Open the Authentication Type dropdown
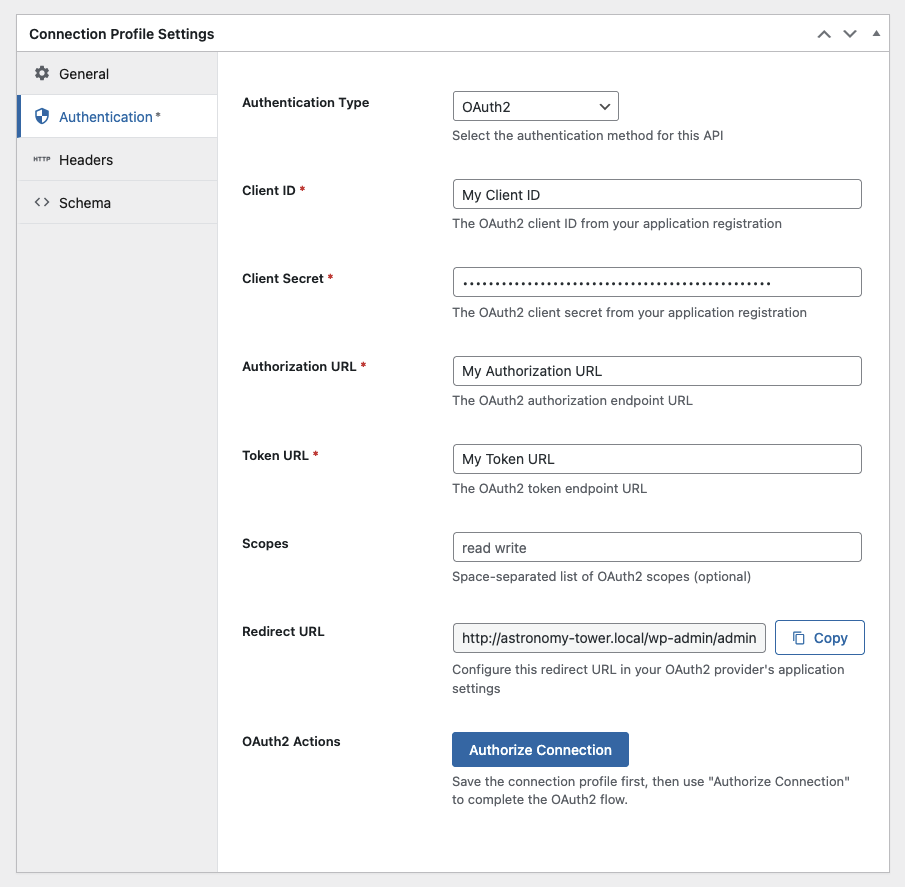 click(x=536, y=106)
